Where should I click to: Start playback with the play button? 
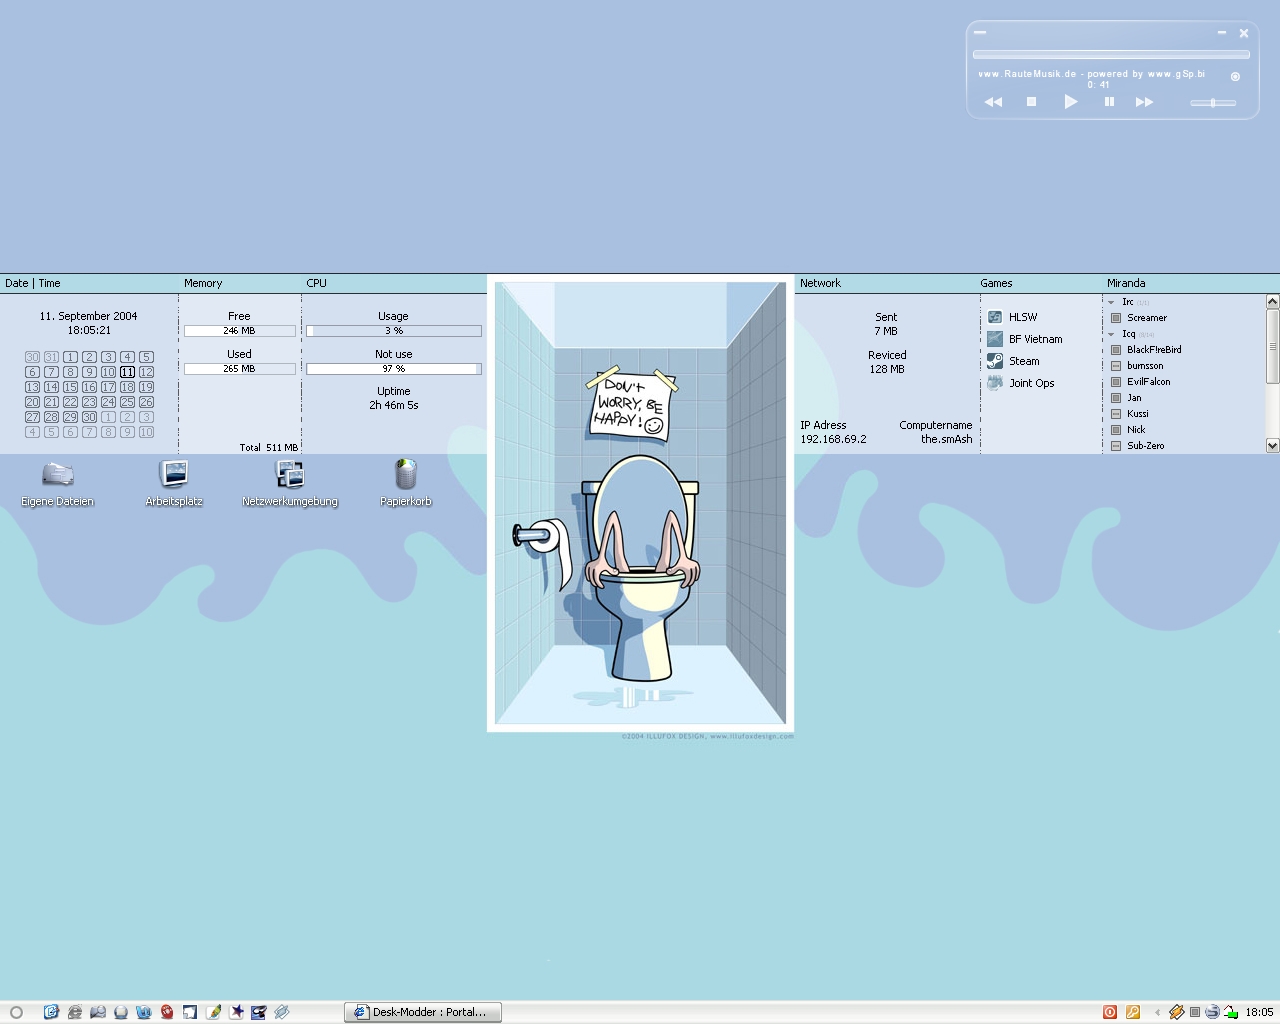click(1071, 101)
